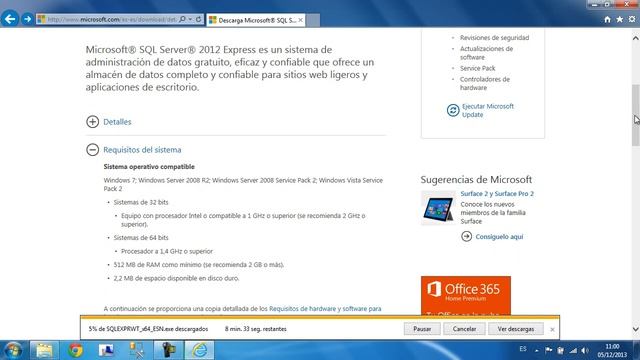Click the 11:00 clock and date
This screenshot has width=640, height=360.
click(x=612, y=351)
